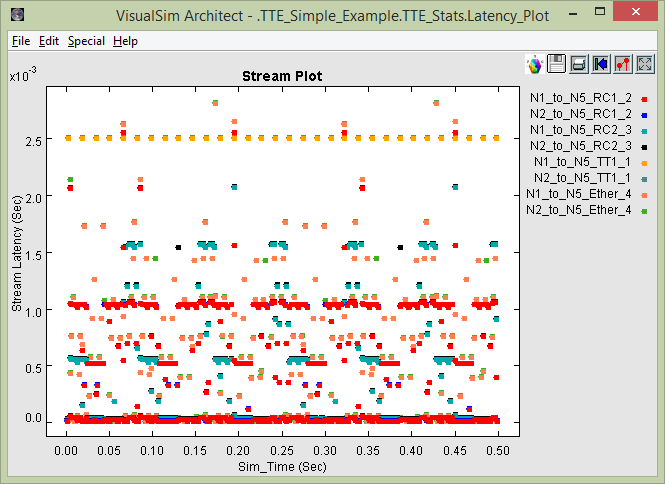
Task: Click the application icon in title bar
Action: point(17,15)
